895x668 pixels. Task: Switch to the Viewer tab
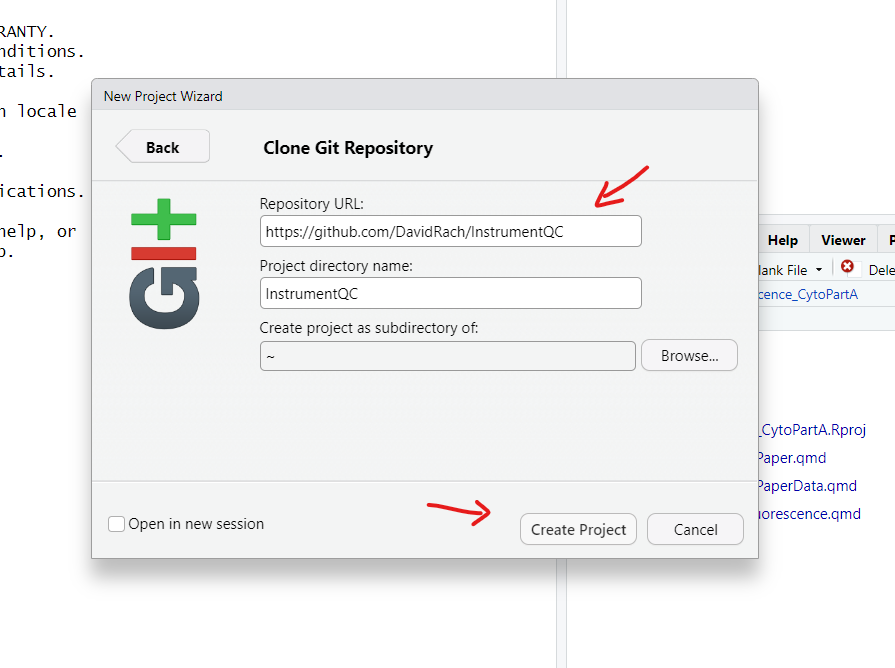(x=843, y=240)
